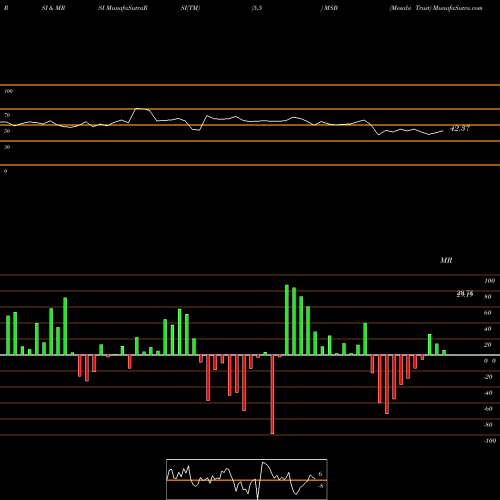Click the 100 label on RSI axis
Viewport: 500px width, 500px height.
tap(9, 91)
